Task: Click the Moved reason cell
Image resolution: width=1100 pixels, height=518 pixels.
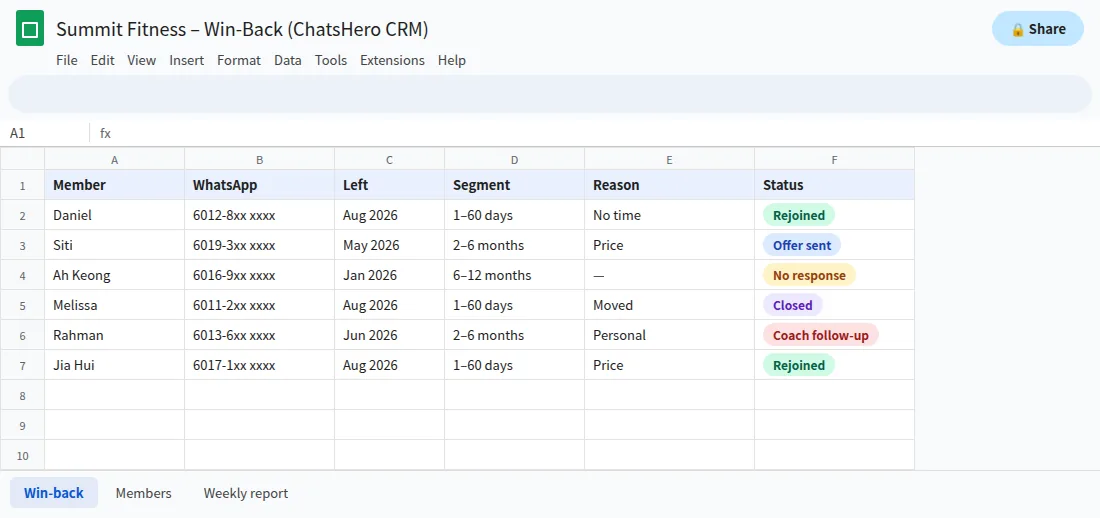Action: coord(669,305)
